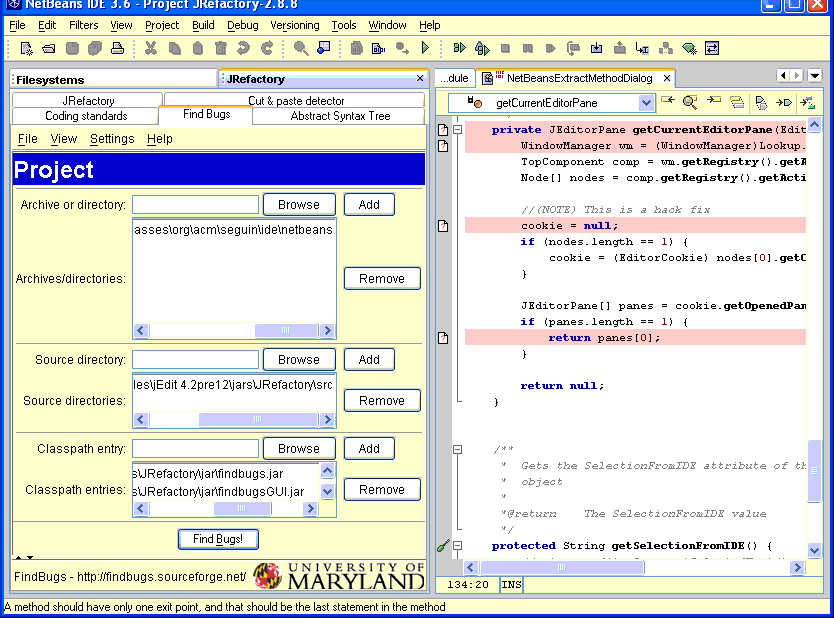Click classpath entries list down arrow

click(x=328, y=492)
